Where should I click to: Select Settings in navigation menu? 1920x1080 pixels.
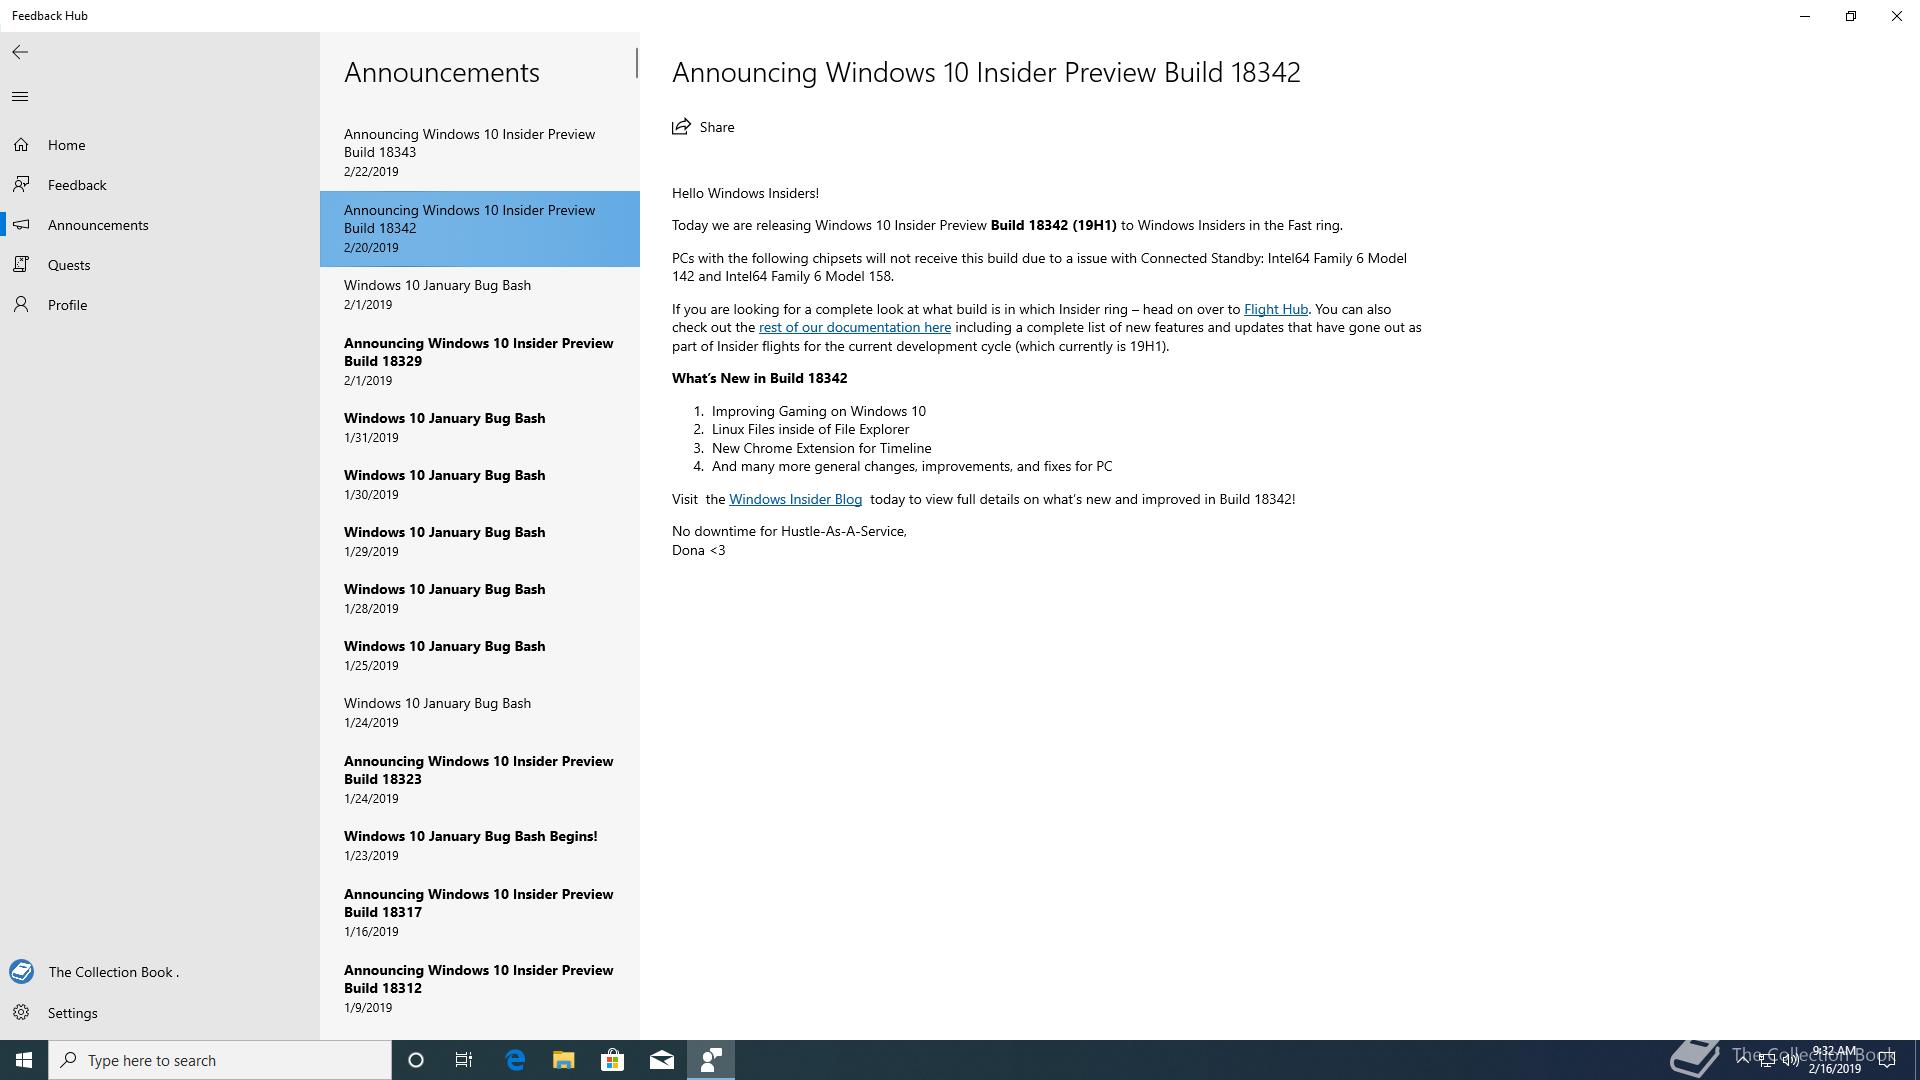[160, 1013]
